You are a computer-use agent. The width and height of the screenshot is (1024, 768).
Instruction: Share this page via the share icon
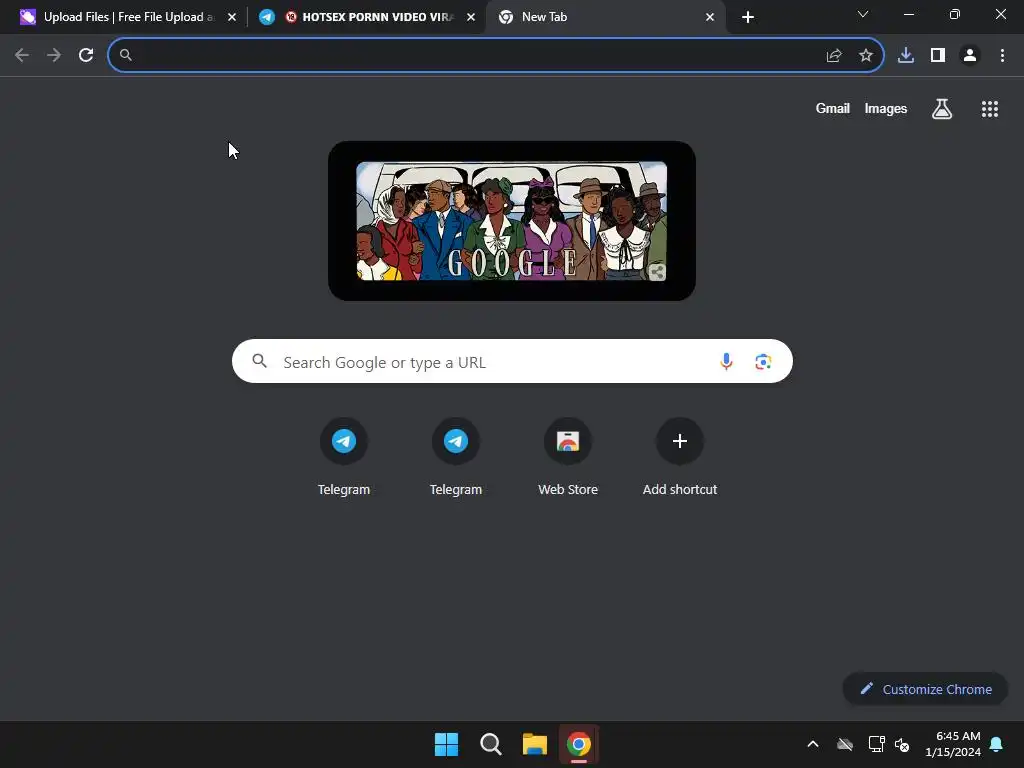pyautogui.click(x=834, y=56)
